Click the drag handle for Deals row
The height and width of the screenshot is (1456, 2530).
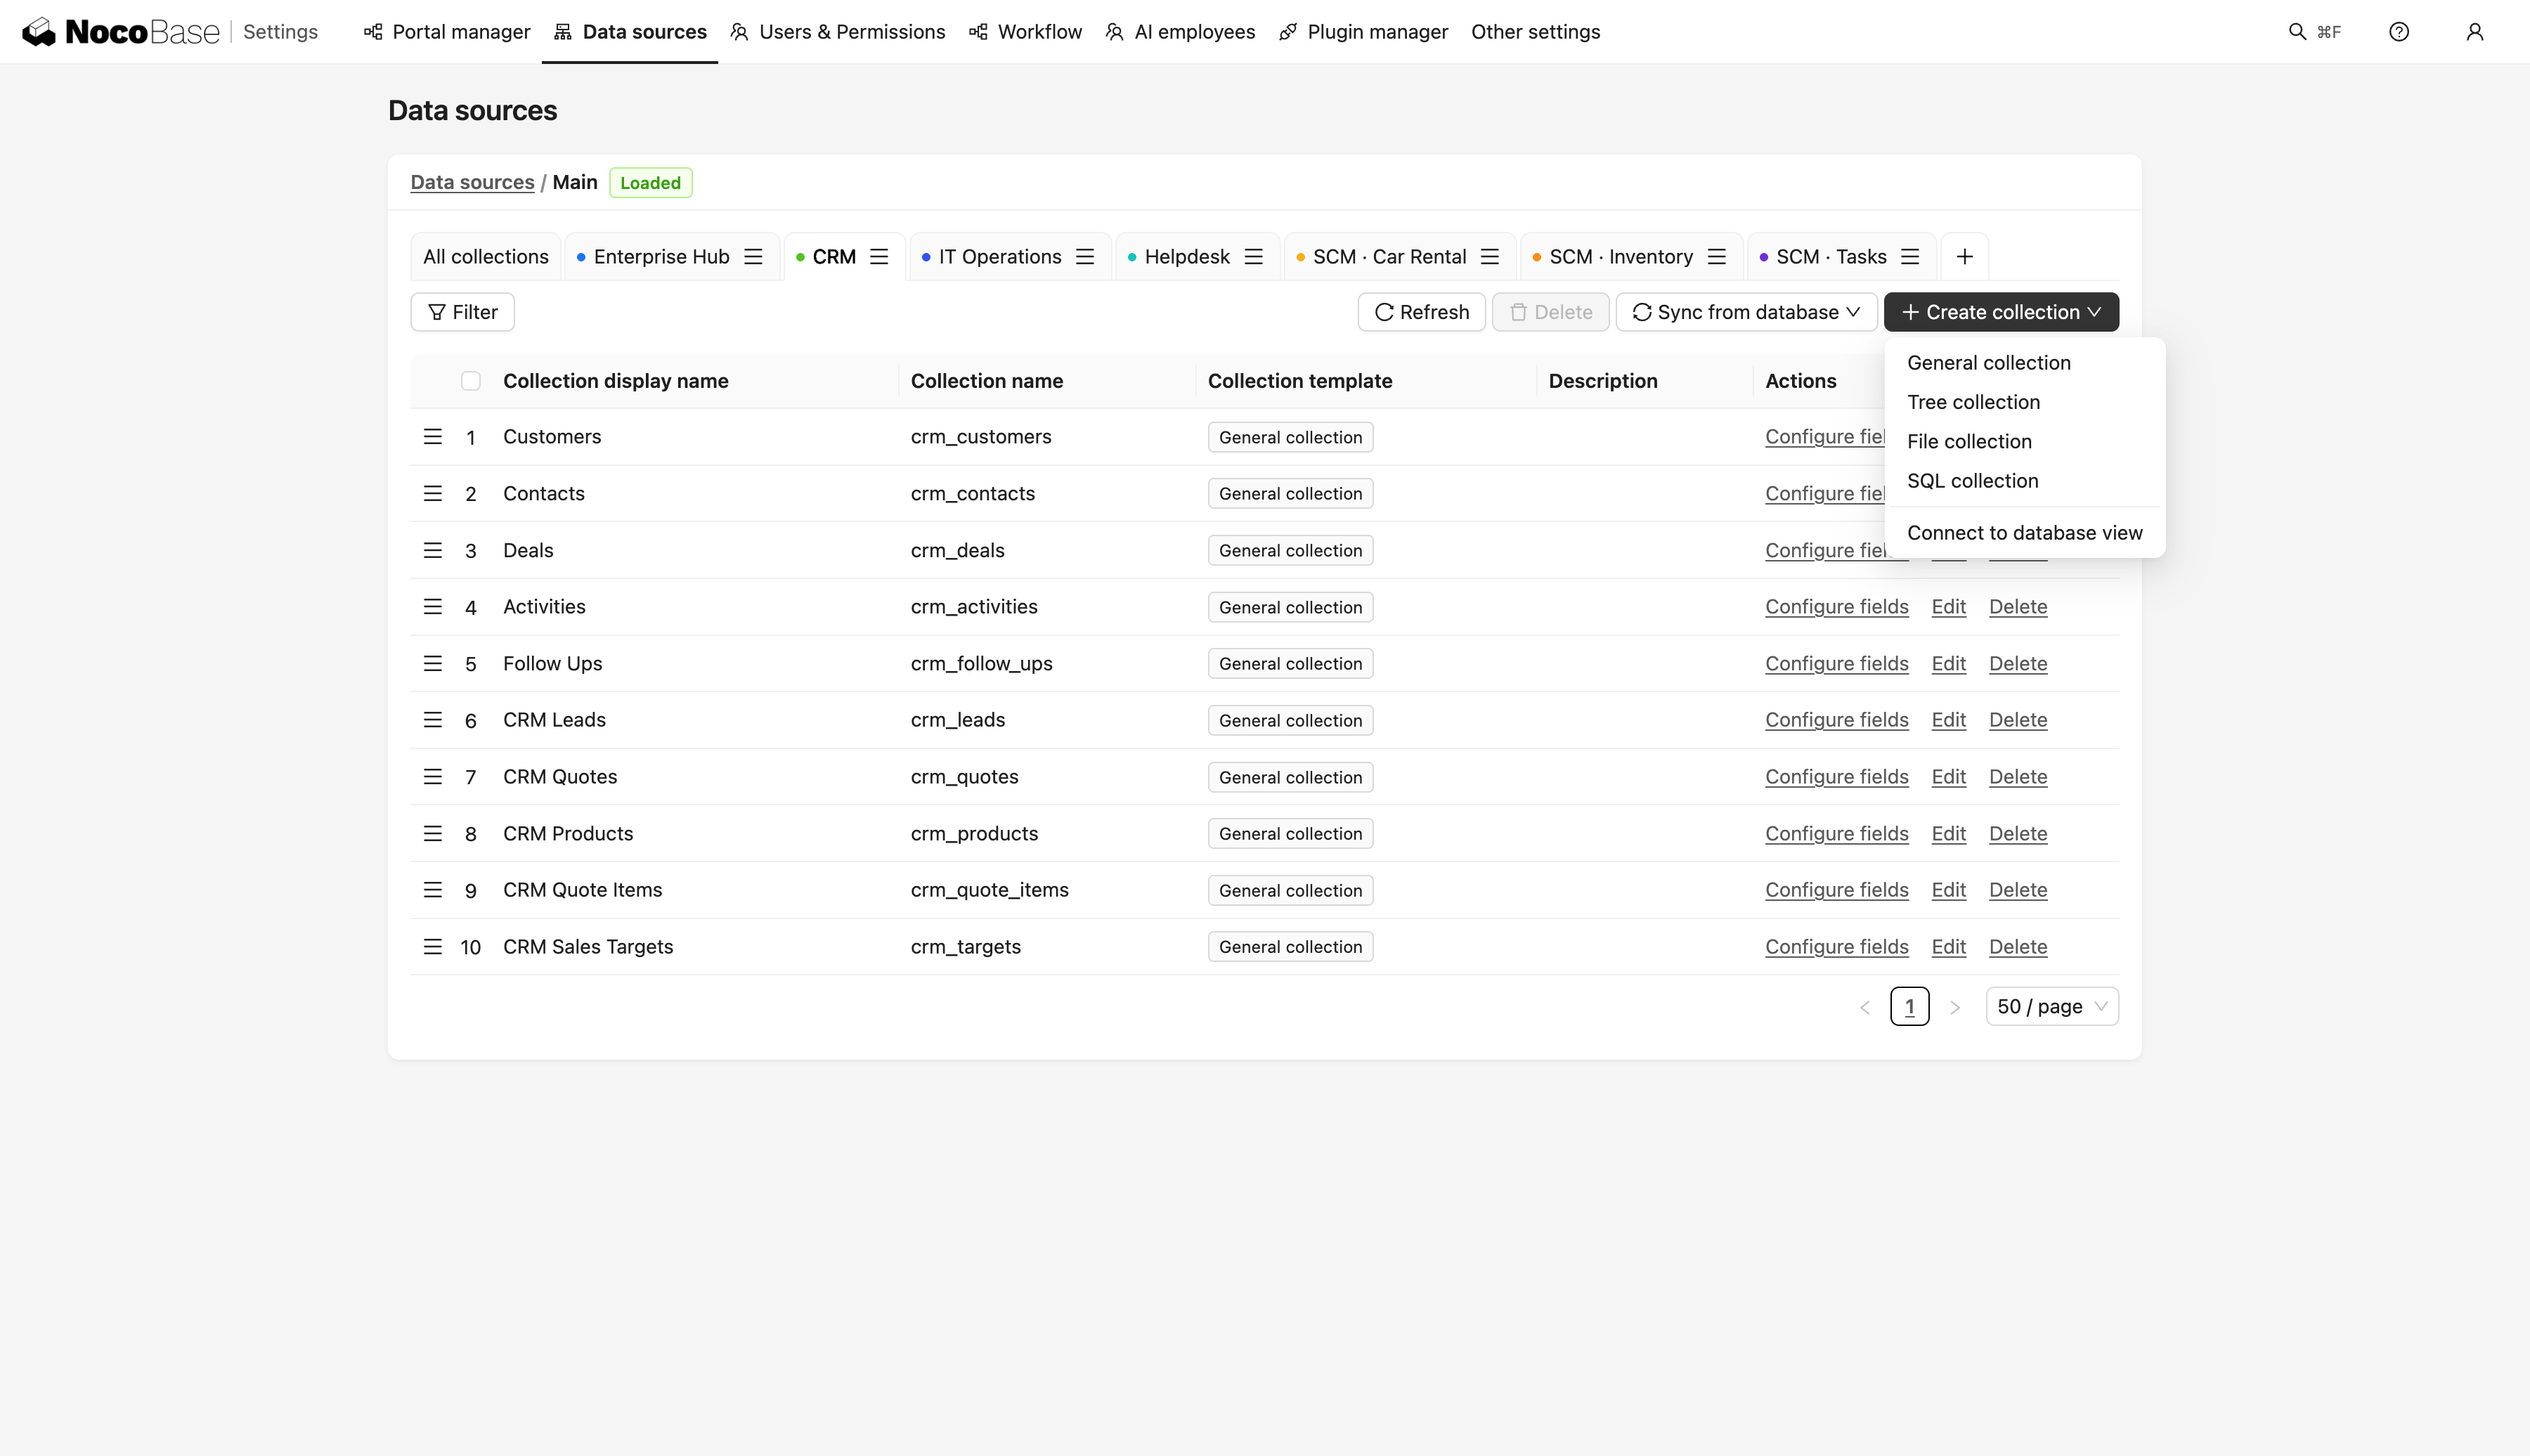pyautogui.click(x=433, y=550)
